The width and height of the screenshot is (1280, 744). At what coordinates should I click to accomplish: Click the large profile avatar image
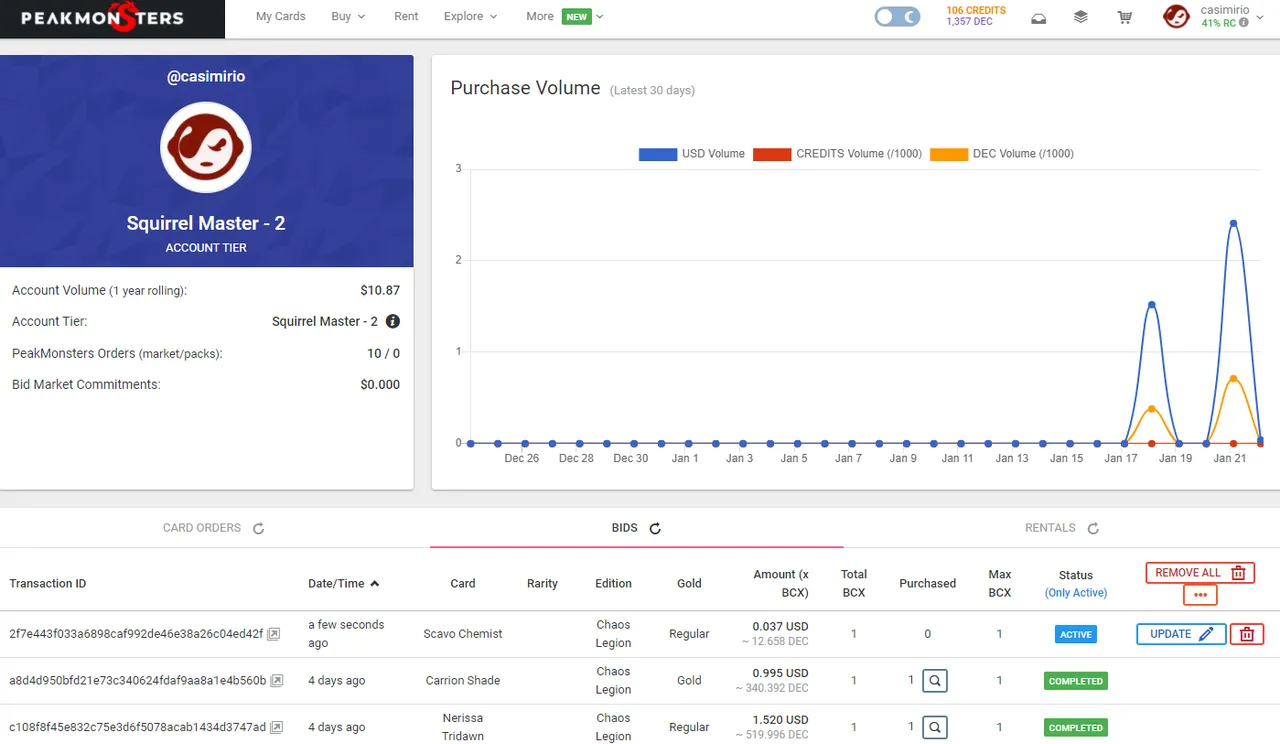206,147
